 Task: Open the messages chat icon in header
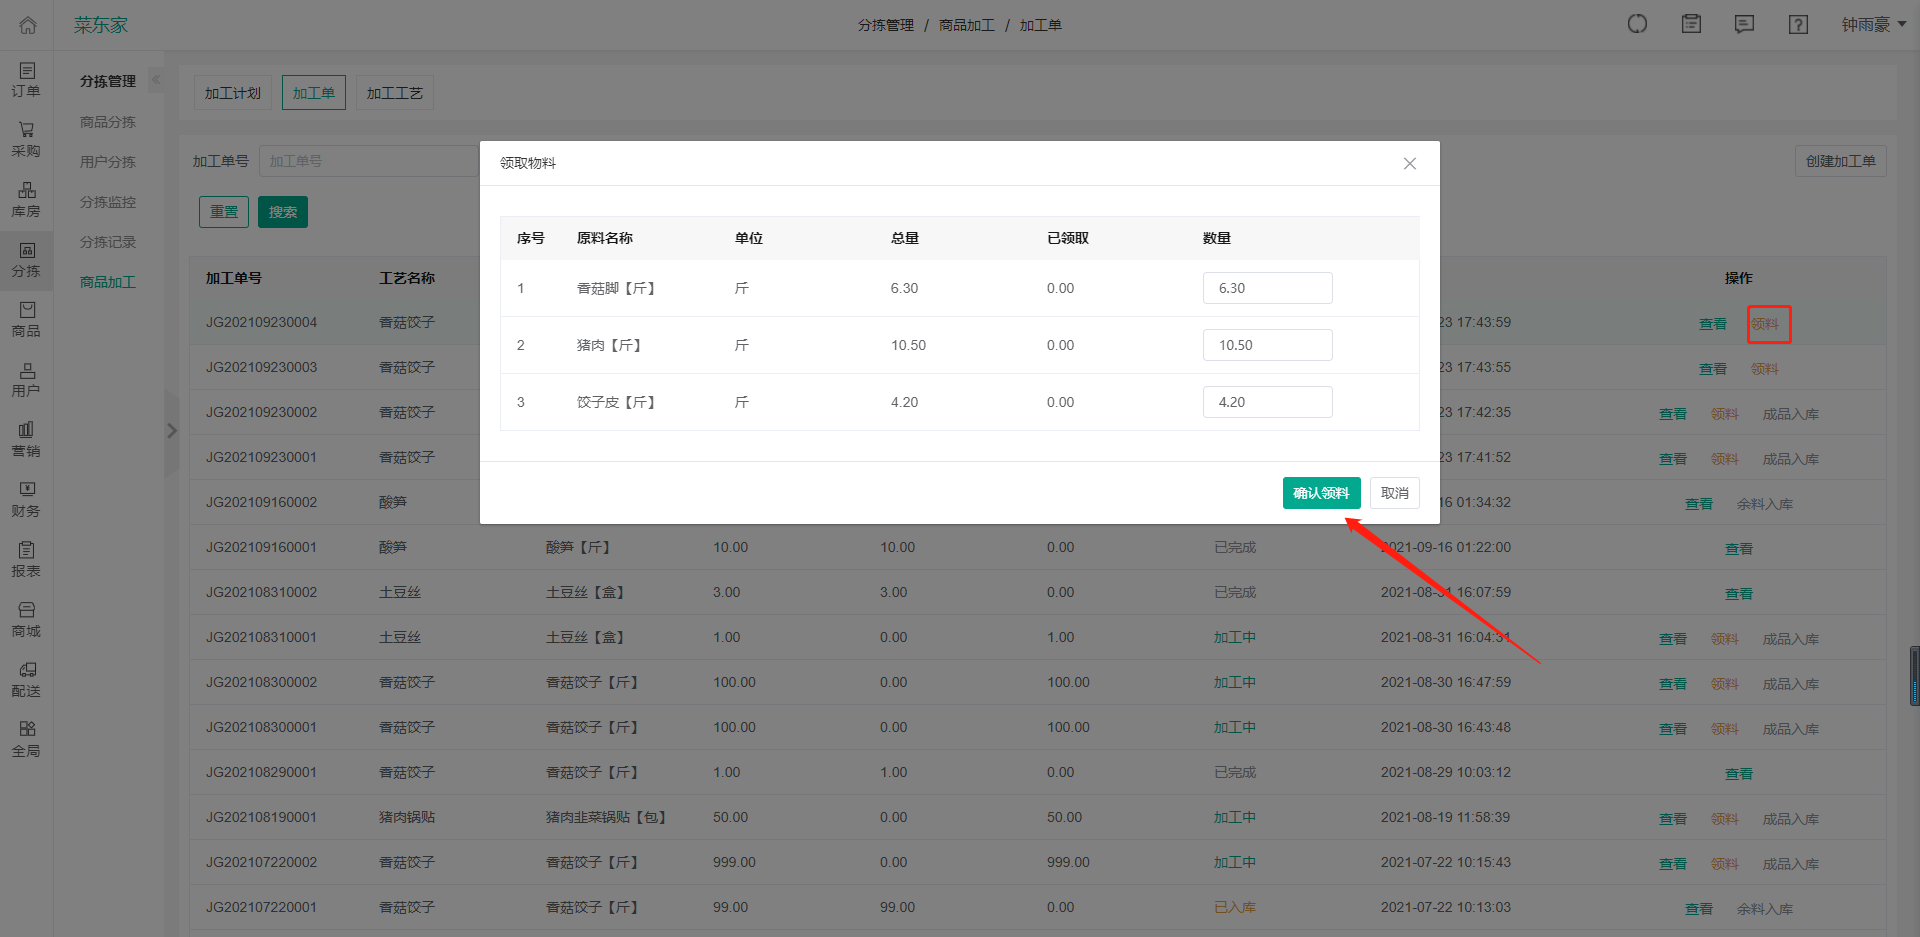(1744, 25)
